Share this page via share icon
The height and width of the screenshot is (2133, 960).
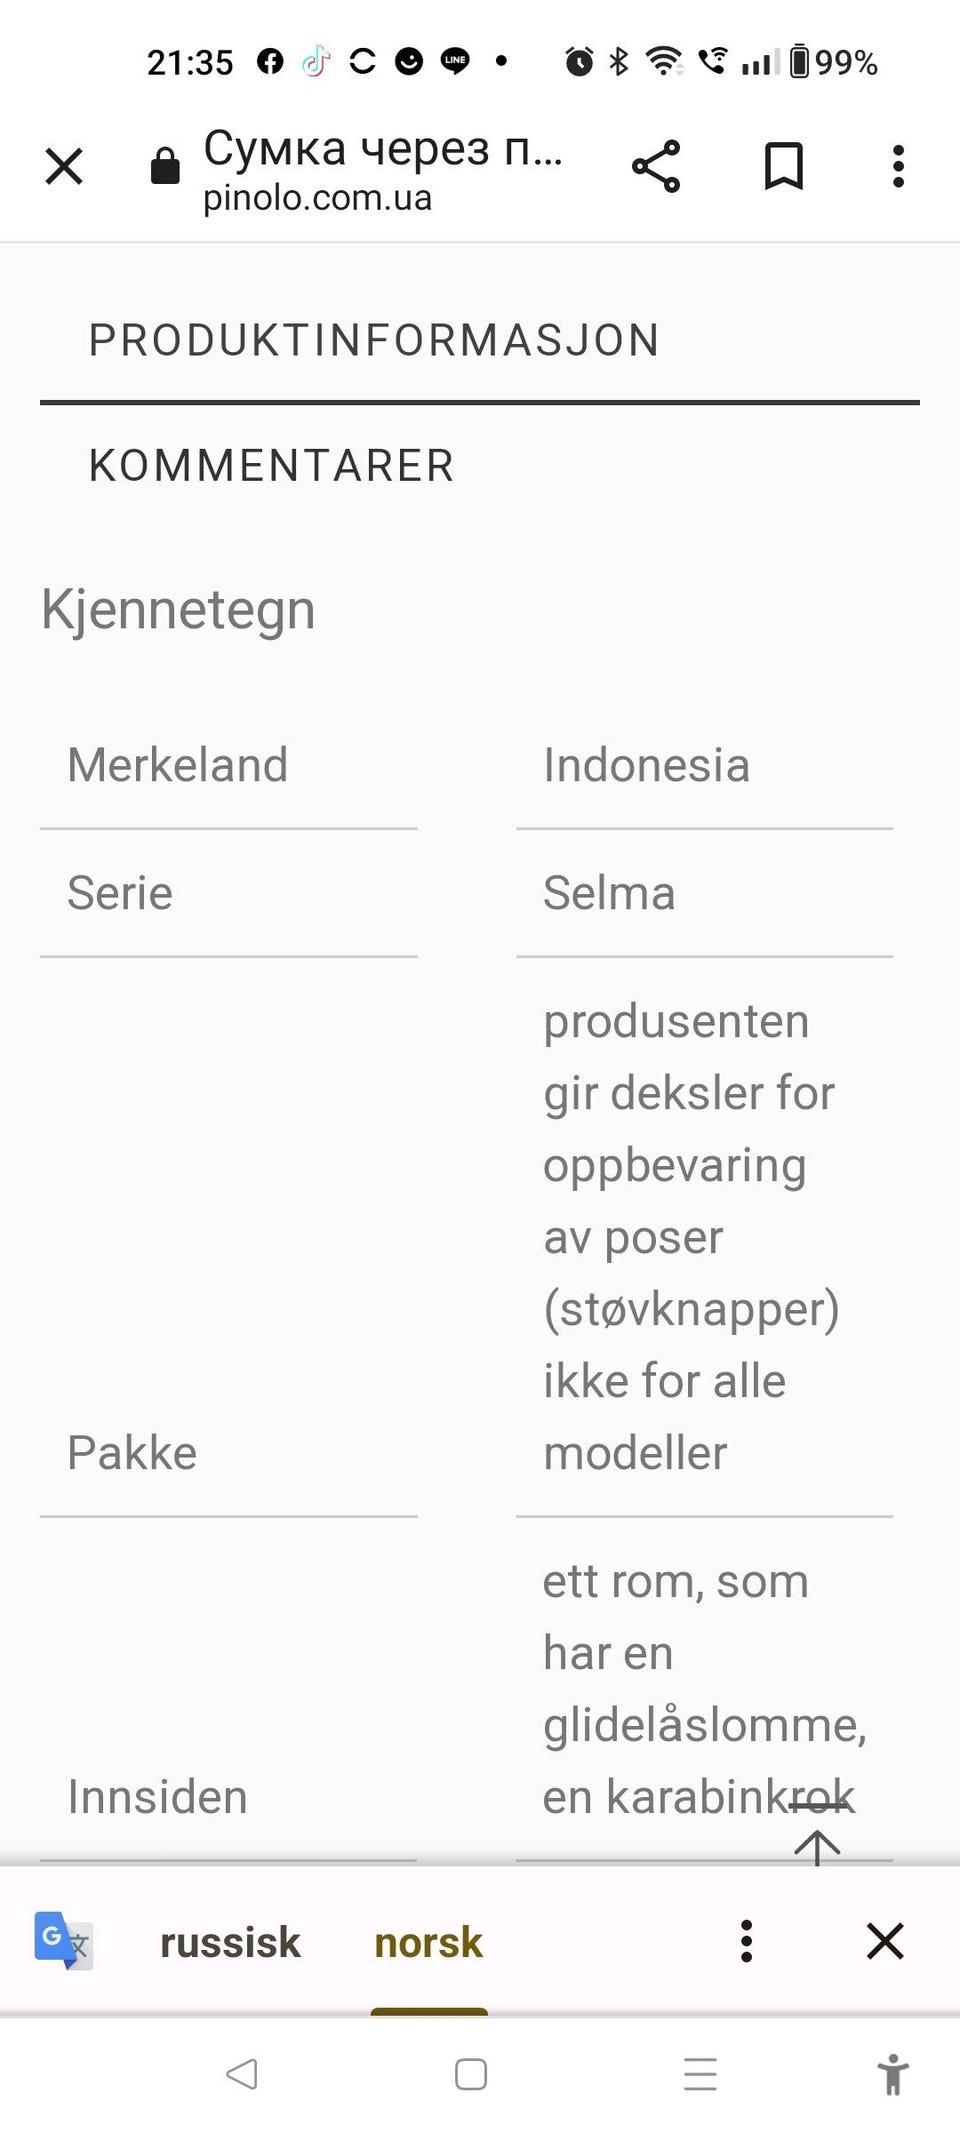click(656, 166)
